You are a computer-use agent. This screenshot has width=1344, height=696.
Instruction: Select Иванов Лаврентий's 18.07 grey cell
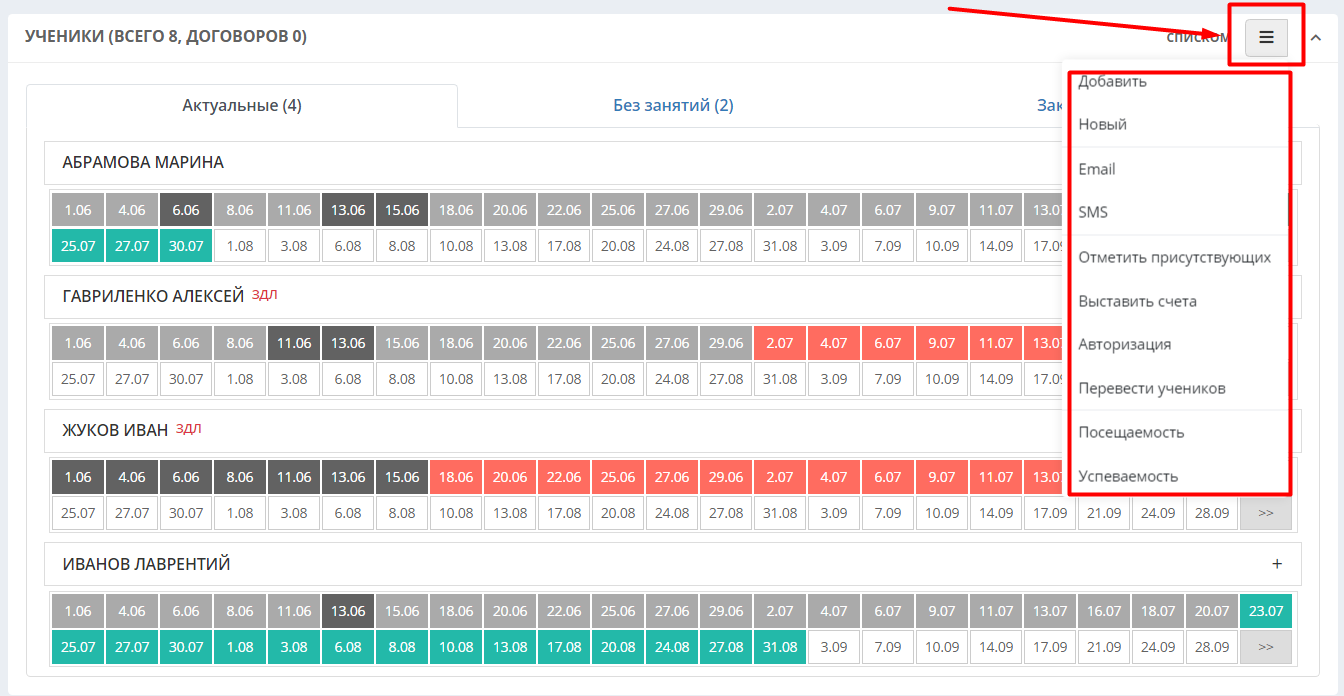pyautogui.click(x=1158, y=611)
